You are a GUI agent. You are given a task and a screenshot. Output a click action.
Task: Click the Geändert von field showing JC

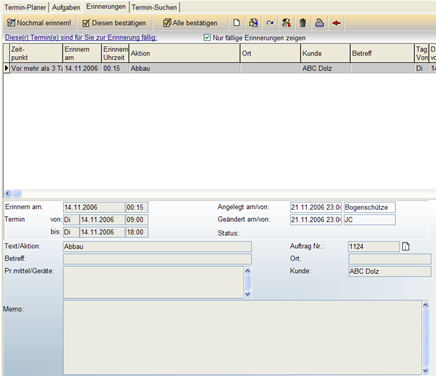(370, 220)
